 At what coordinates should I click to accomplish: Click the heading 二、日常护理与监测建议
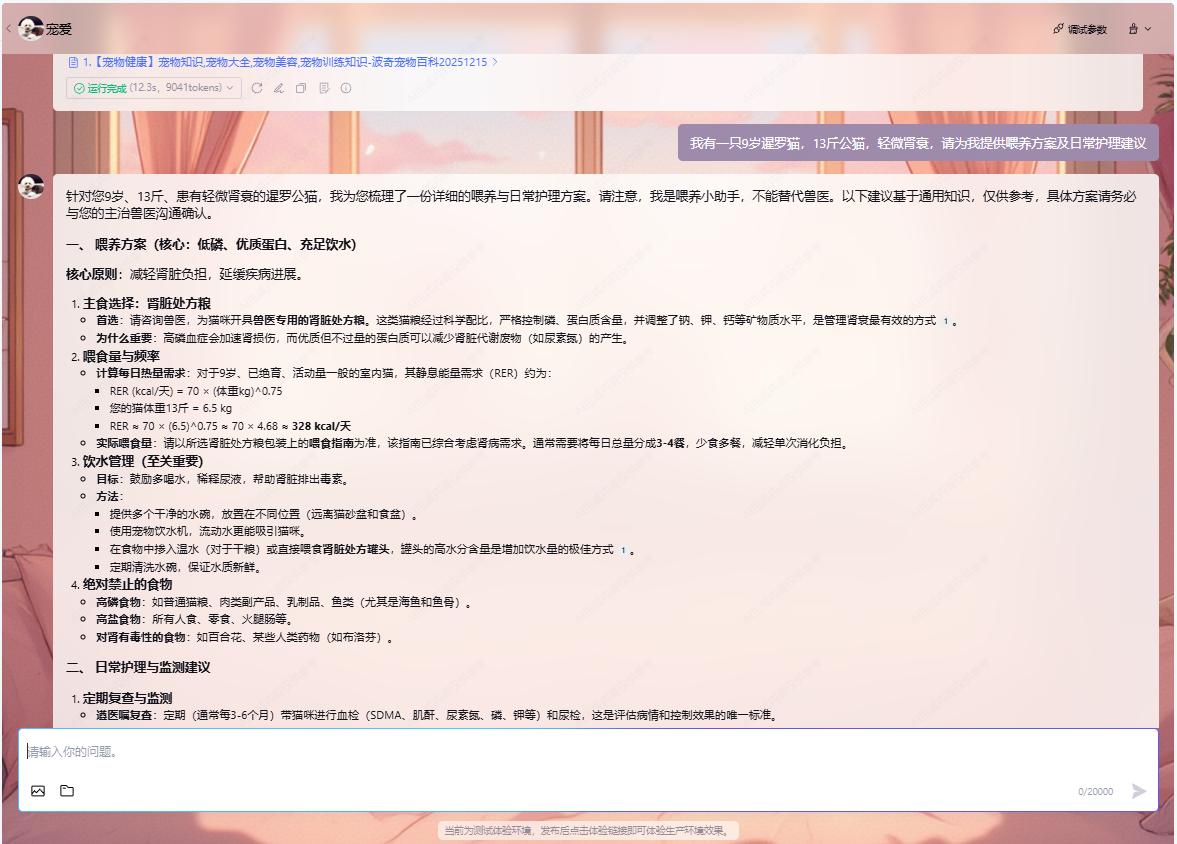pyautogui.click(x=138, y=667)
